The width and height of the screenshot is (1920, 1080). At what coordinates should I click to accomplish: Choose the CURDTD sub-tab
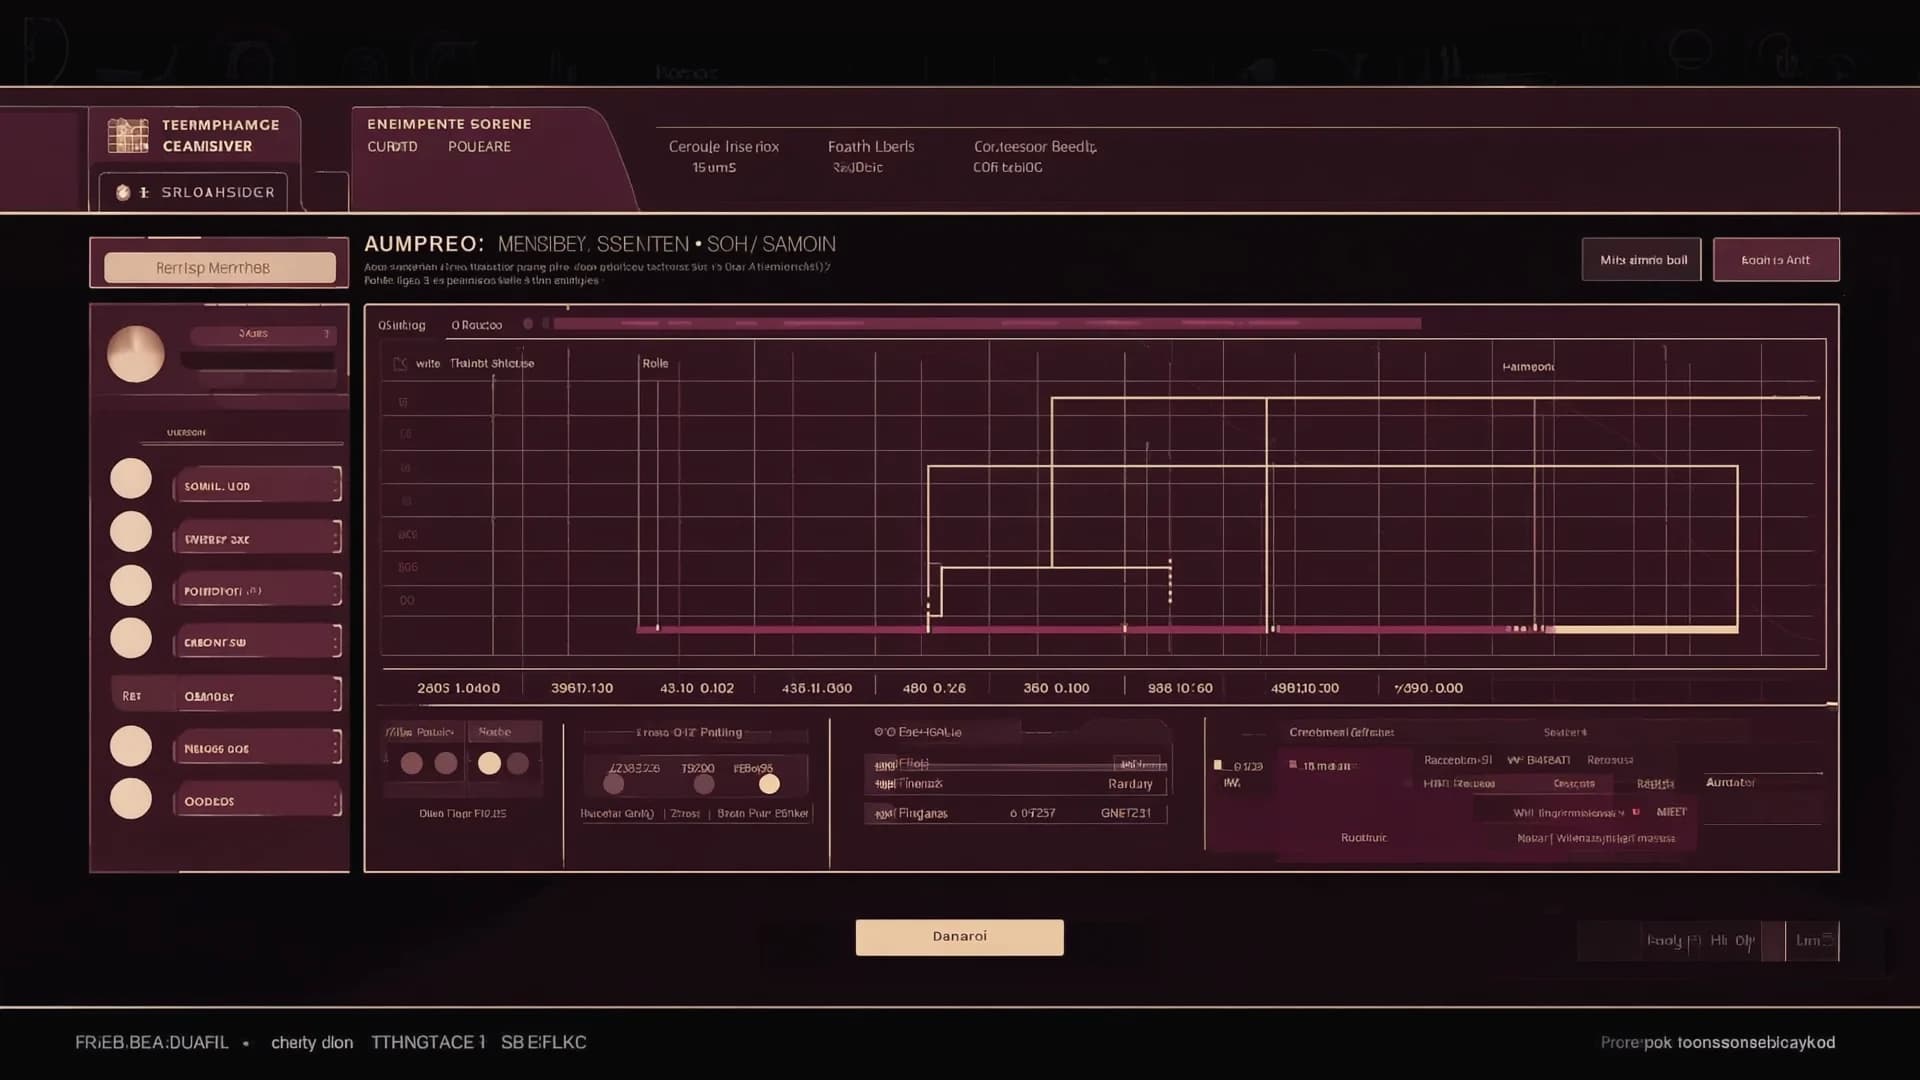[x=392, y=147]
